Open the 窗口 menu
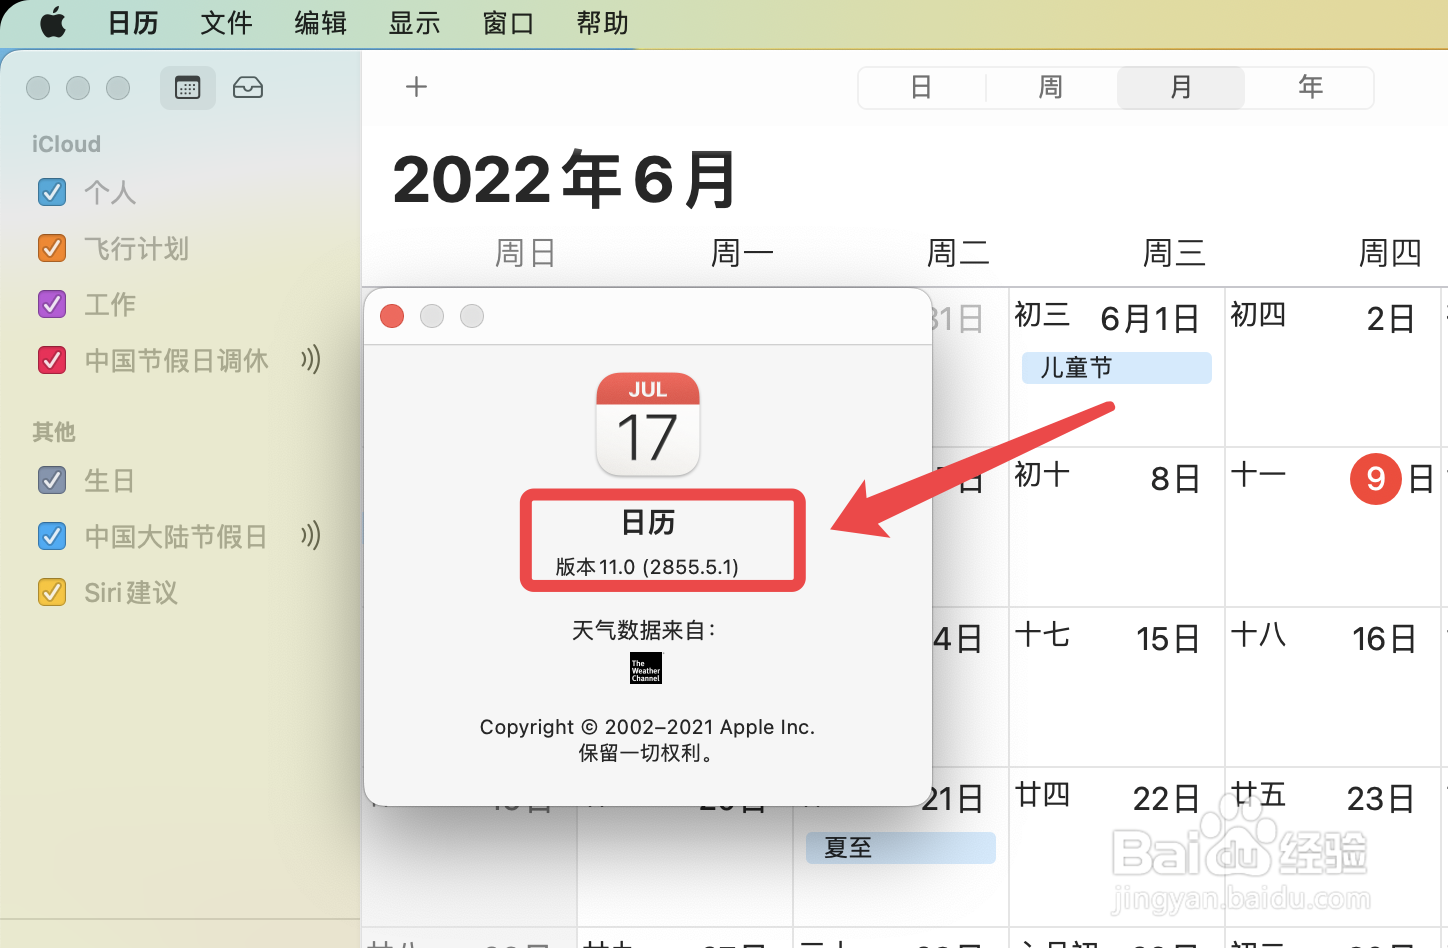Image resolution: width=1448 pixels, height=948 pixels. point(508,23)
